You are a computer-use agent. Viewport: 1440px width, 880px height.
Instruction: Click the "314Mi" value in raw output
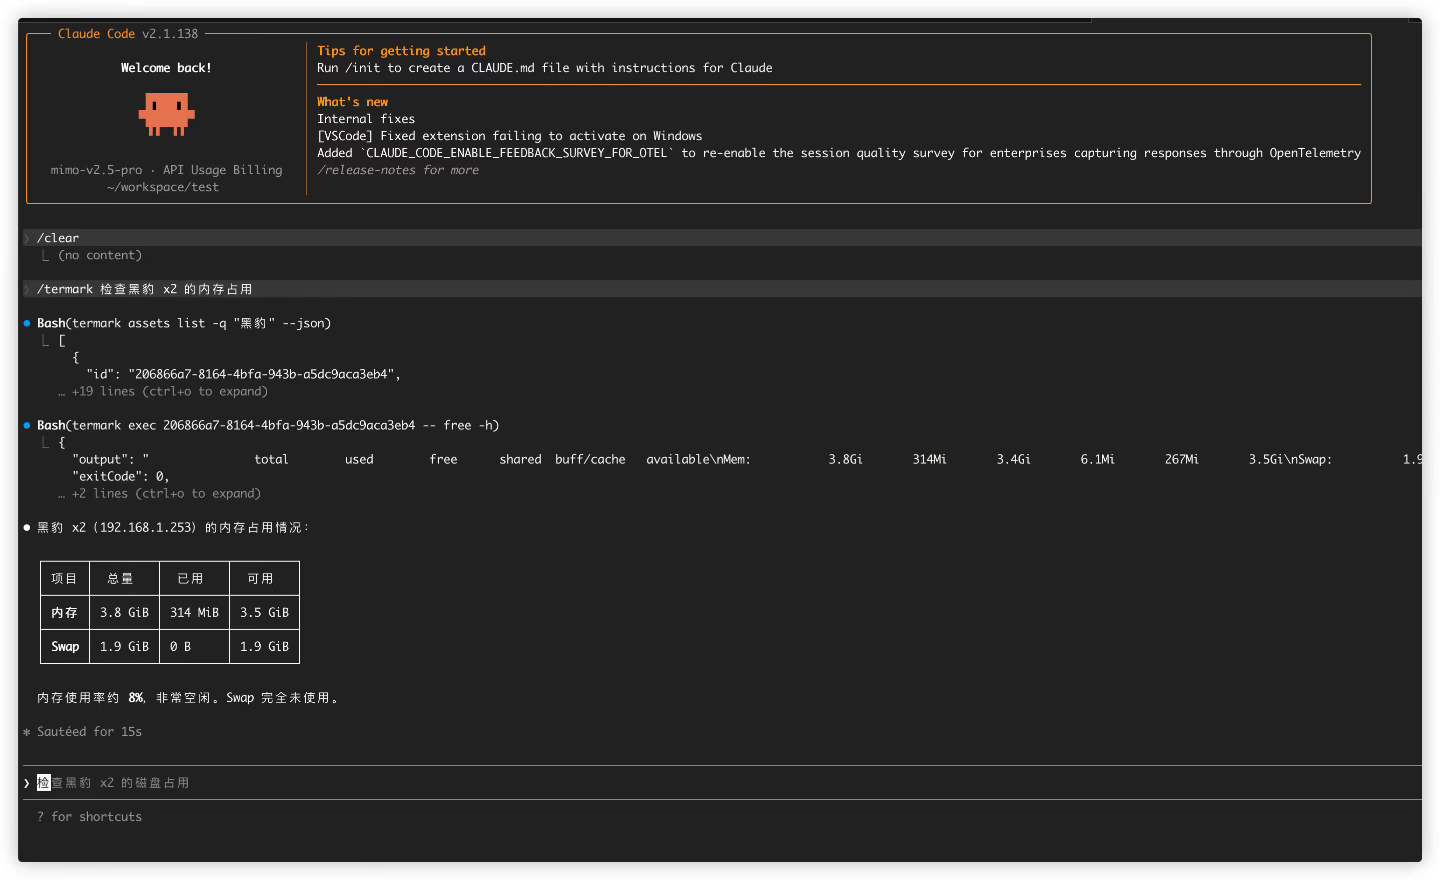(x=929, y=459)
